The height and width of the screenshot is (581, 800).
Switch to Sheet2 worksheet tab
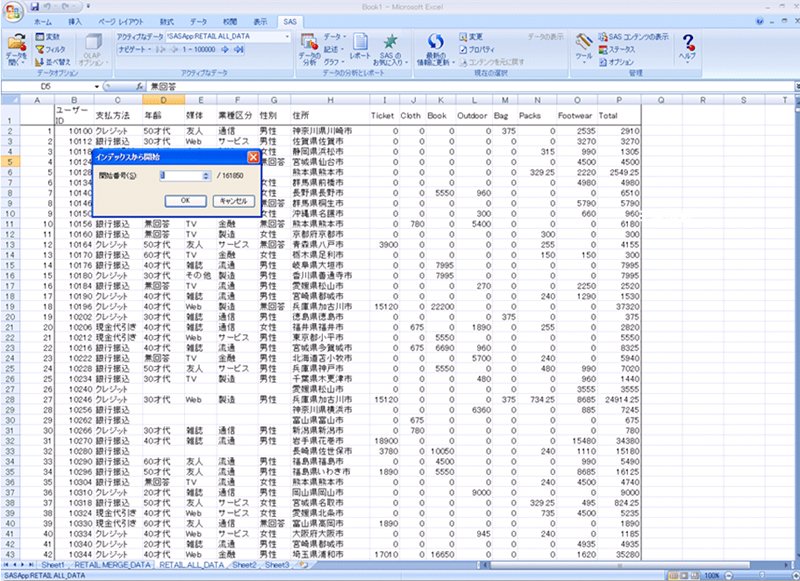coord(244,565)
